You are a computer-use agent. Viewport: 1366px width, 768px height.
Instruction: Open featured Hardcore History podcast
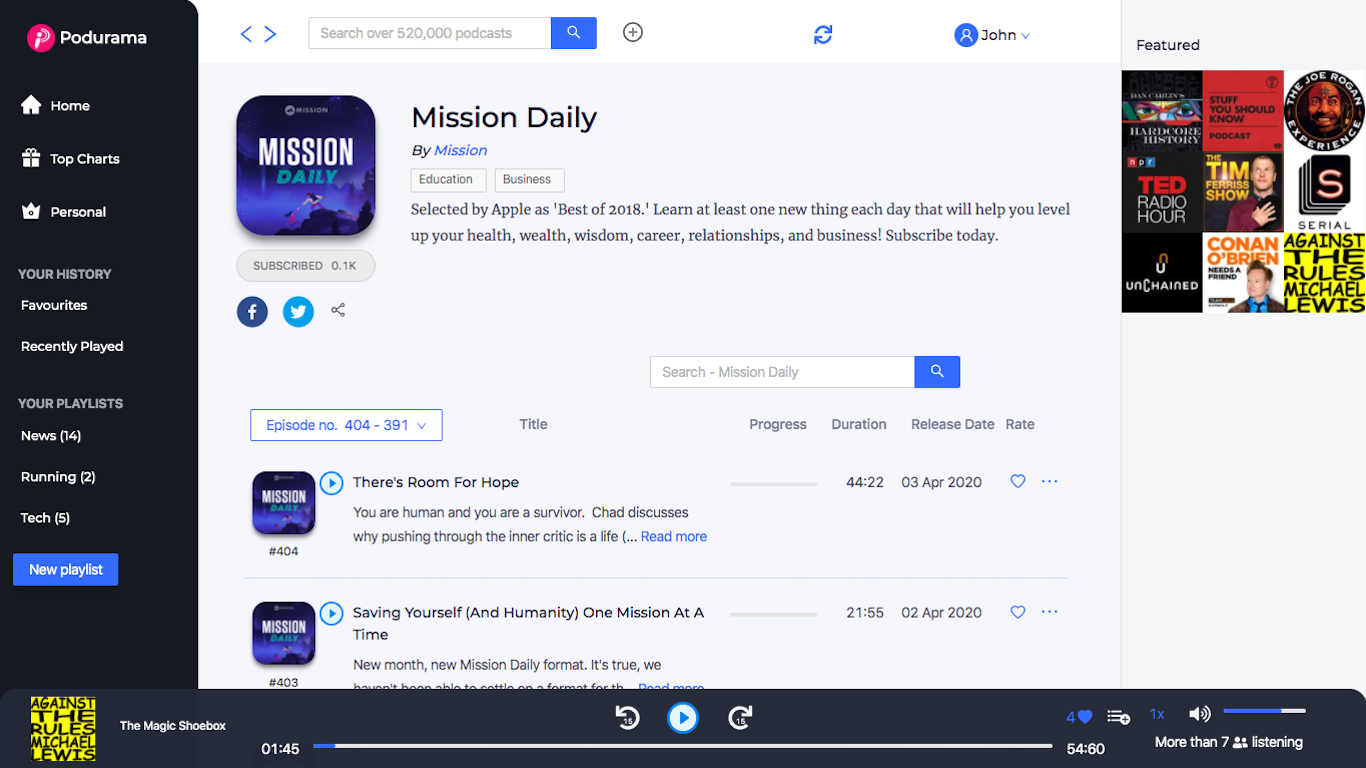click(x=1162, y=111)
